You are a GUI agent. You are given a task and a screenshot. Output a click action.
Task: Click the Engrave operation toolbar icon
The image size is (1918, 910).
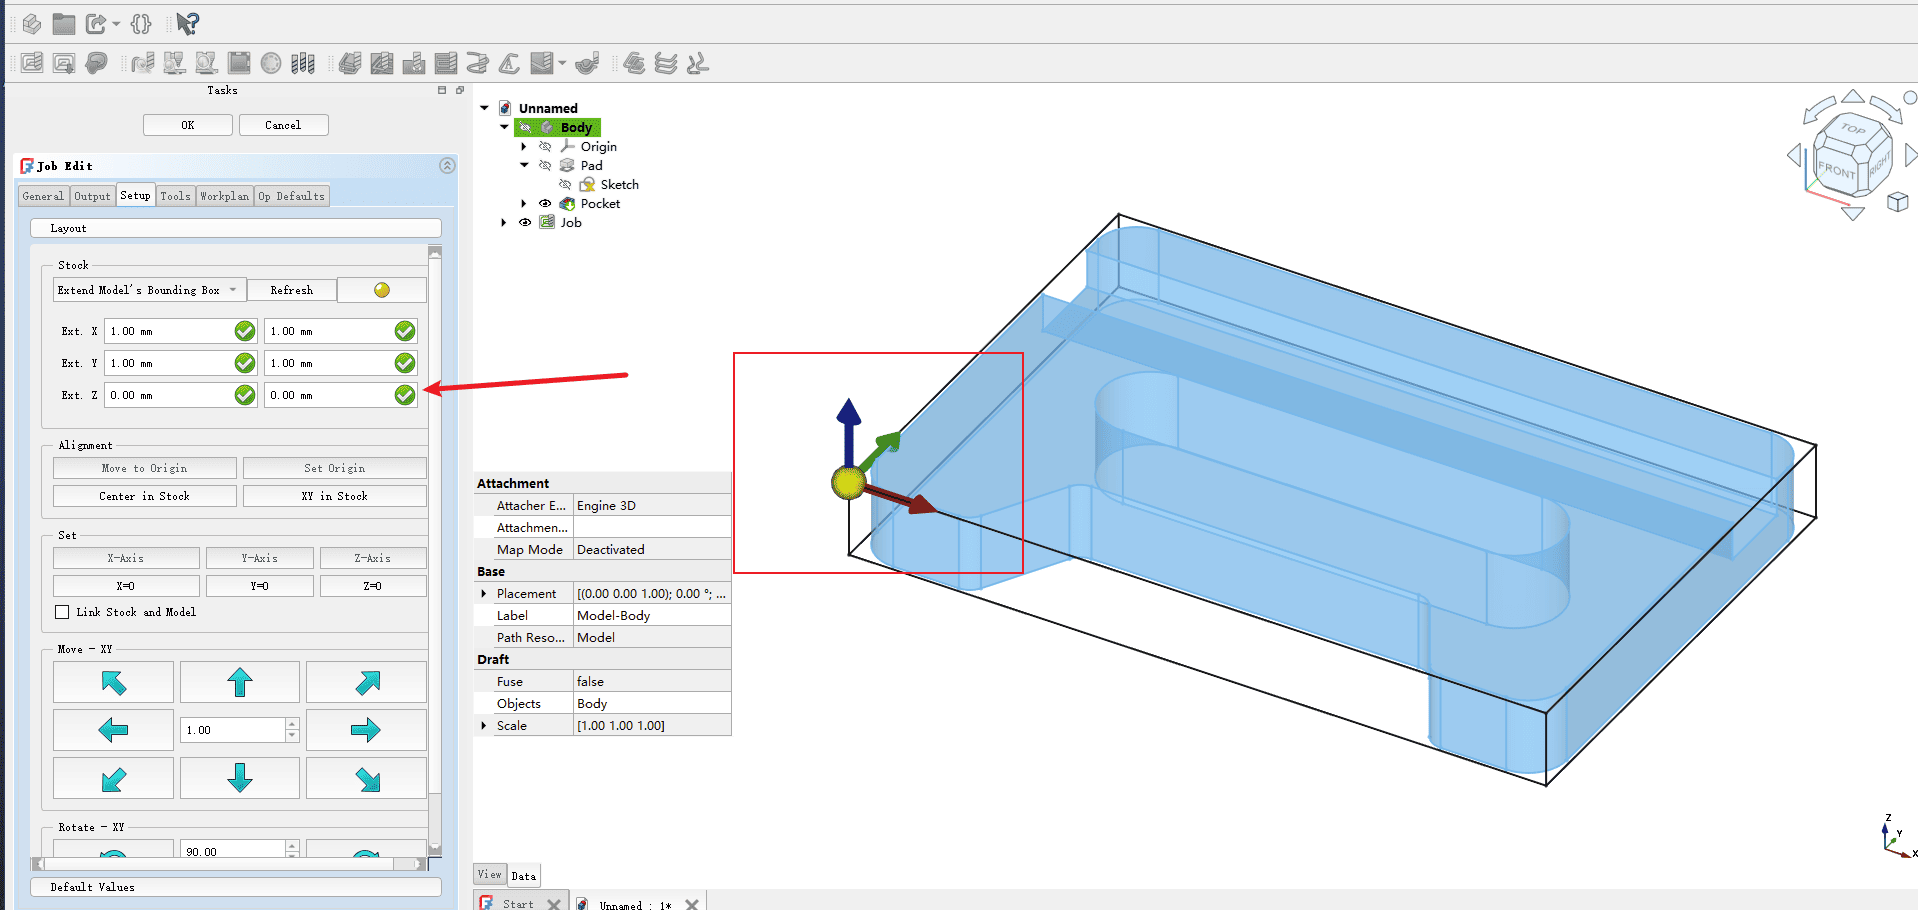[x=509, y=63]
